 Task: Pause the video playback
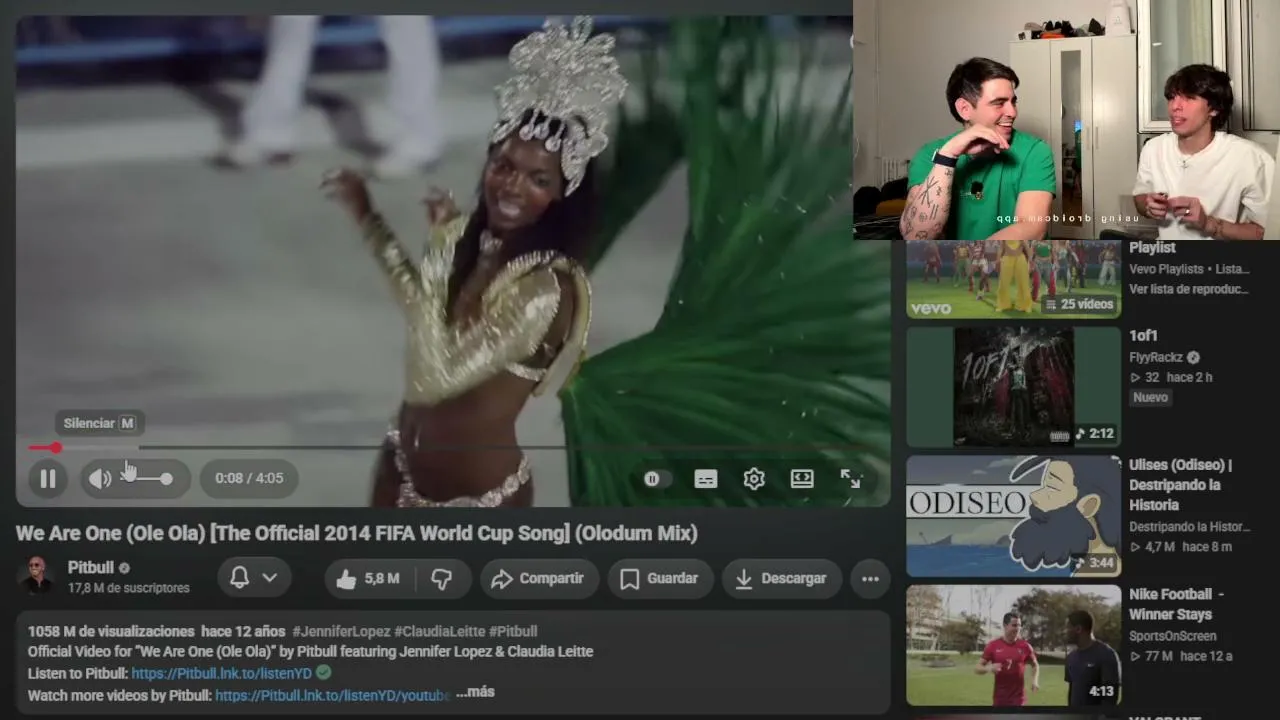tap(48, 478)
